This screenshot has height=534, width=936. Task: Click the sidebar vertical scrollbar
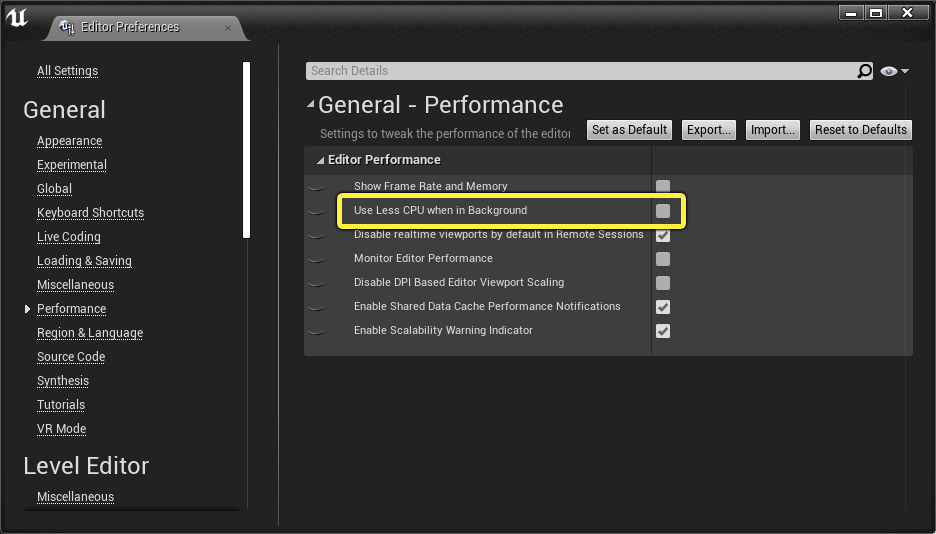point(247,150)
